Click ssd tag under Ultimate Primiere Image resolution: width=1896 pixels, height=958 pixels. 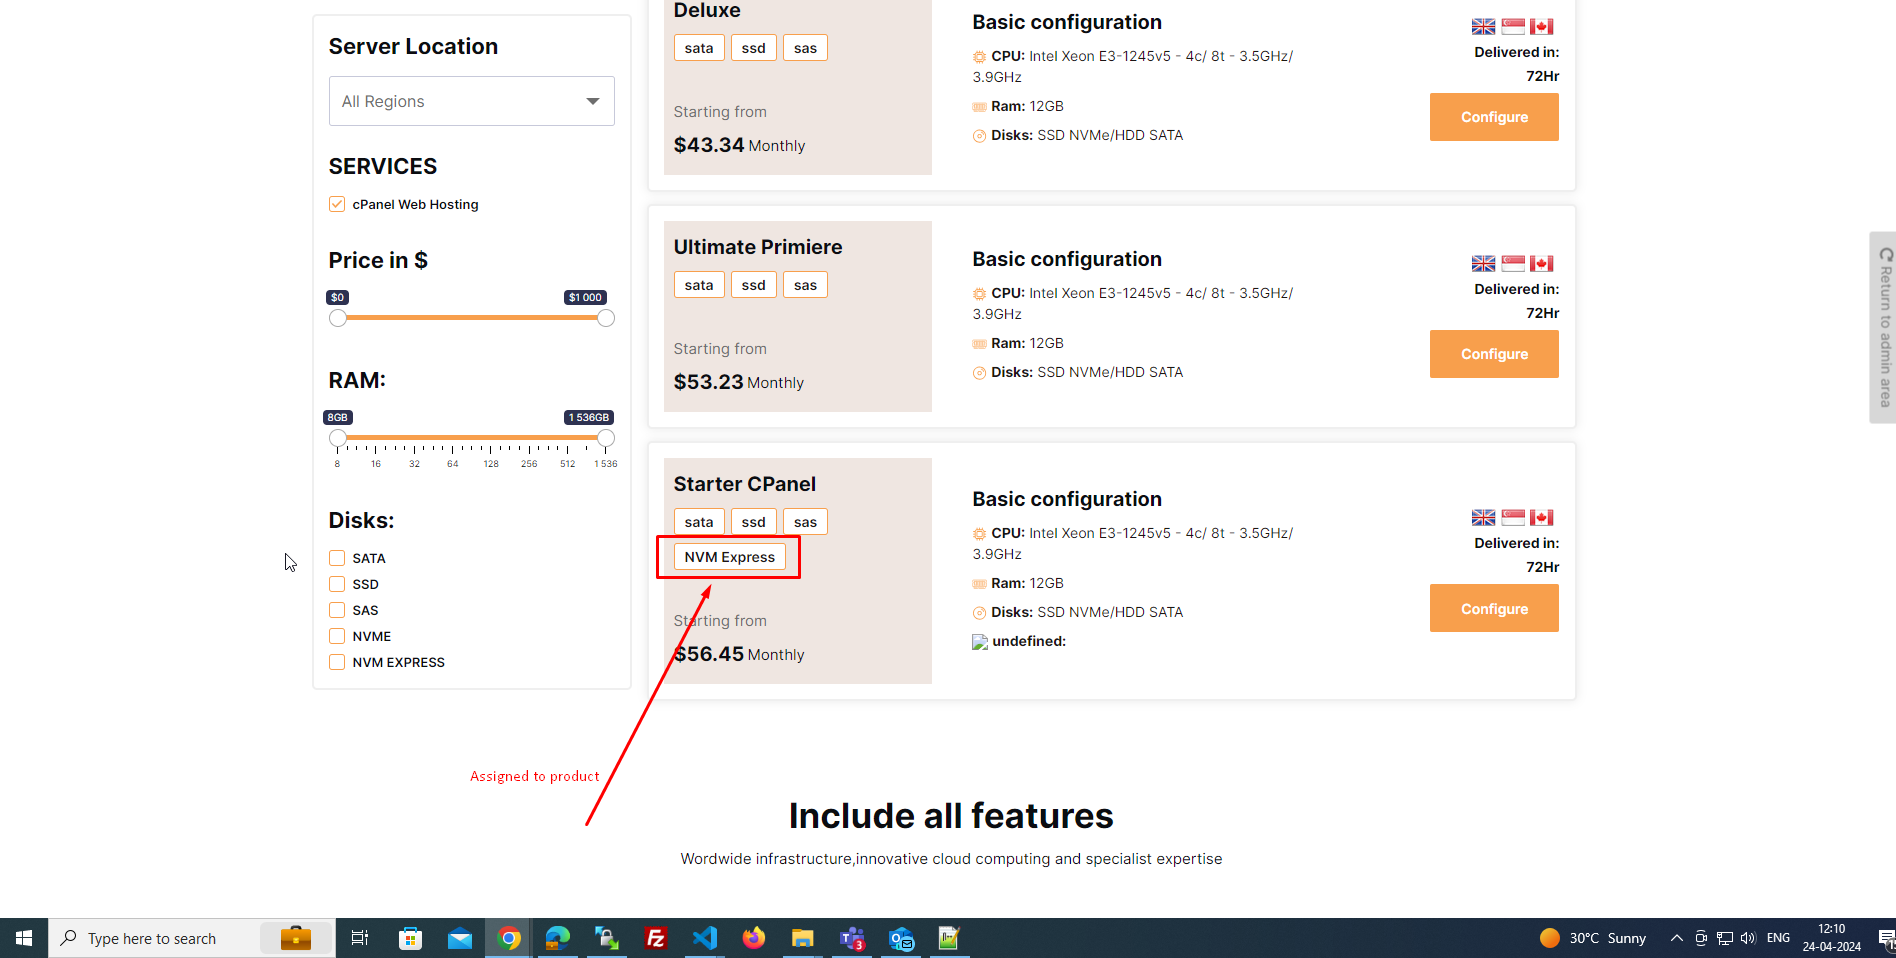click(x=753, y=285)
